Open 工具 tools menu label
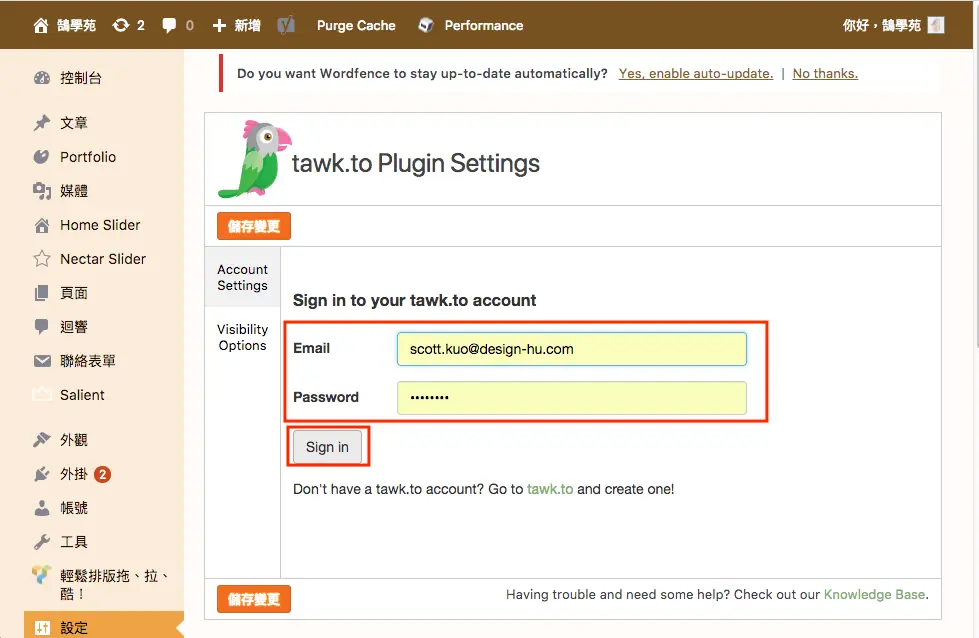This screenshot has width=979, height=638. (x=74, y=542)
